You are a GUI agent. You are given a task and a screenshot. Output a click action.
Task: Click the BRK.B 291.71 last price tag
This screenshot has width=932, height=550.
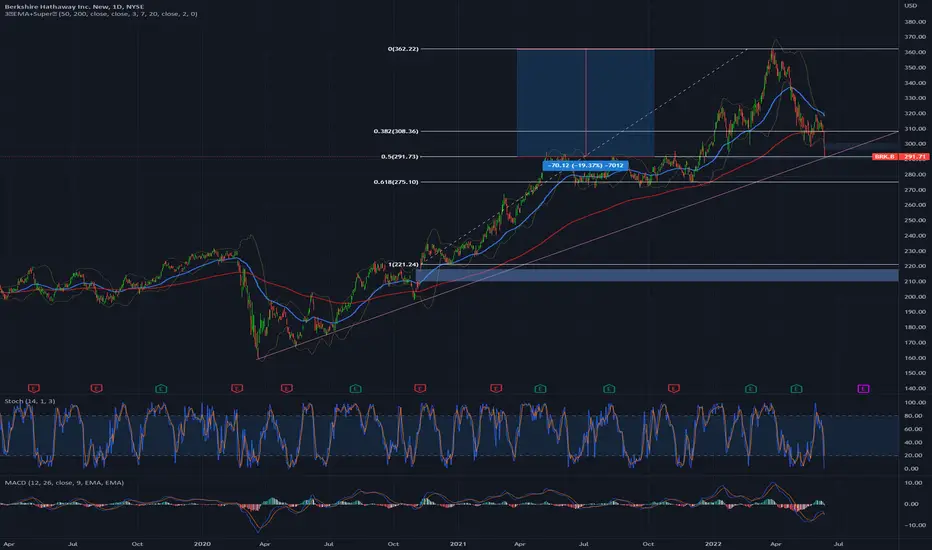900,156
